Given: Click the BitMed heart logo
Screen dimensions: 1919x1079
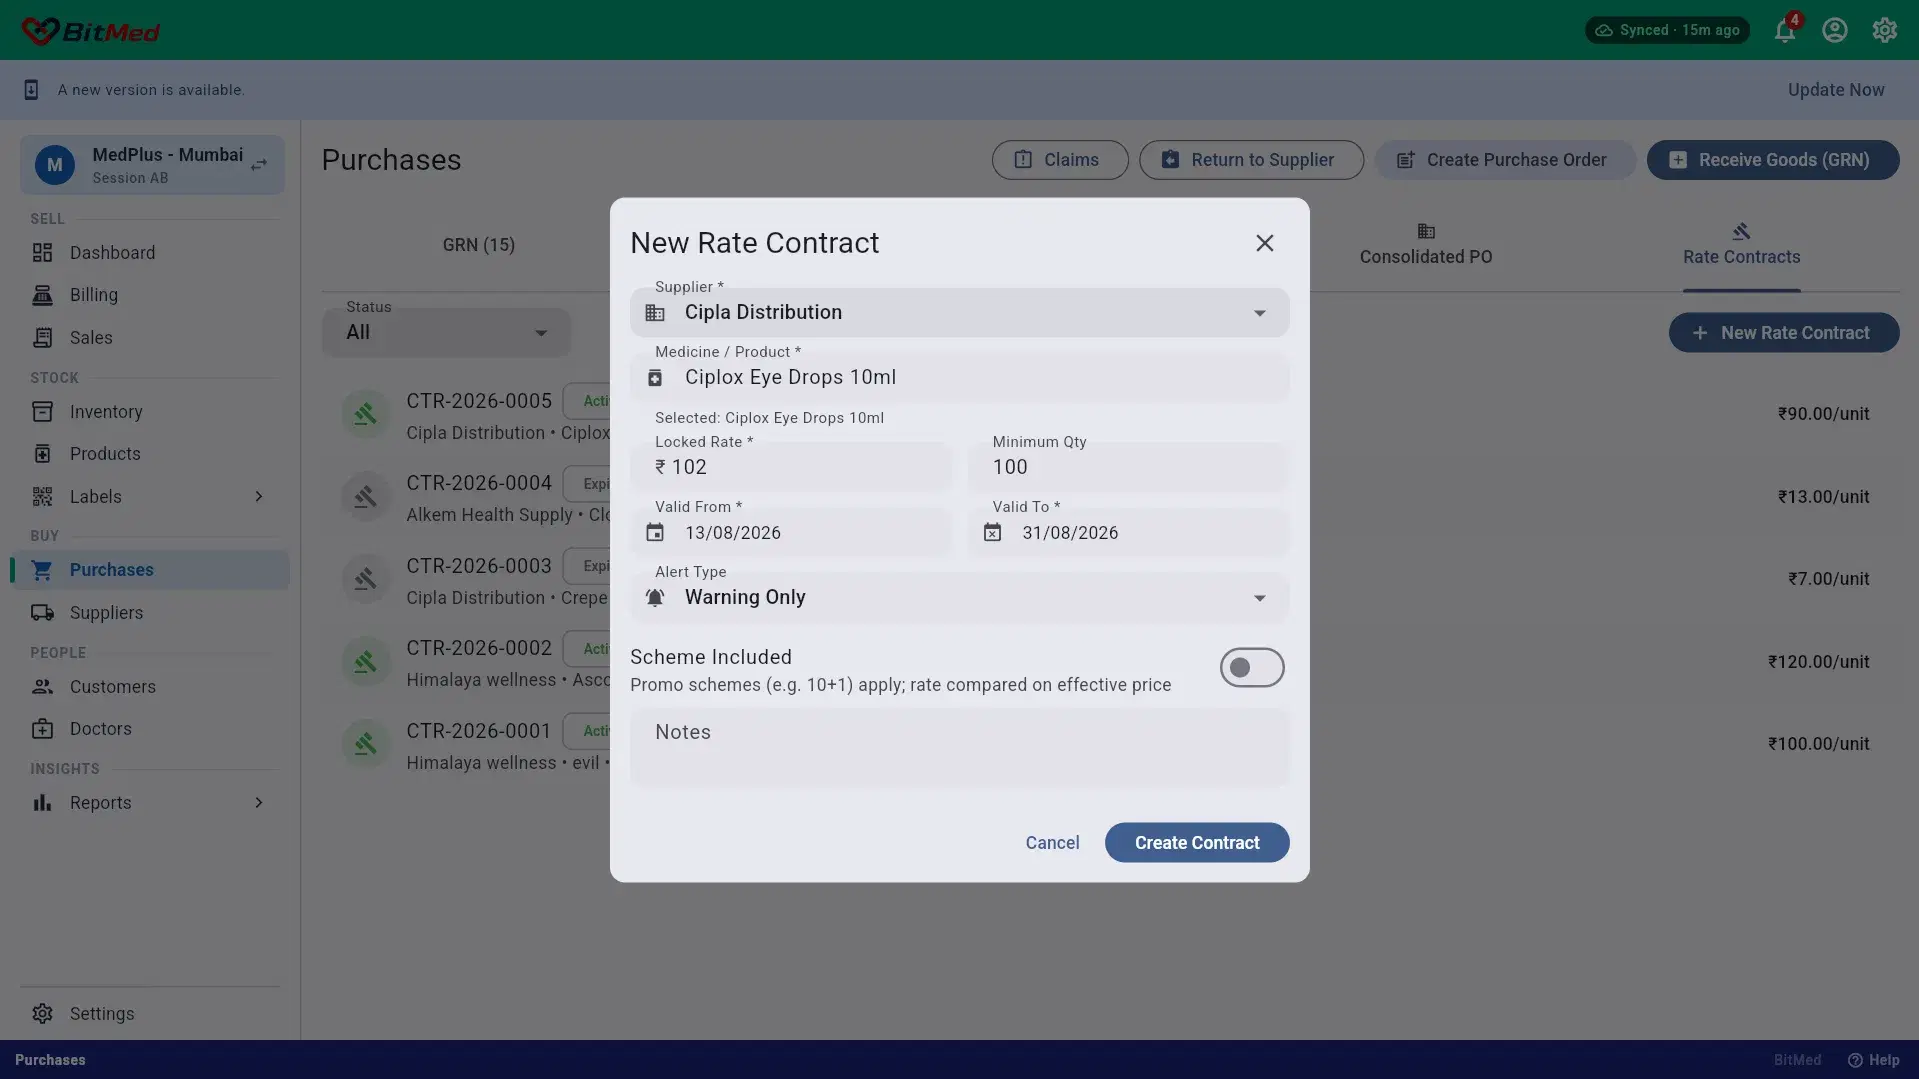Looking at the screenshot, I should [x=40, y=31].
